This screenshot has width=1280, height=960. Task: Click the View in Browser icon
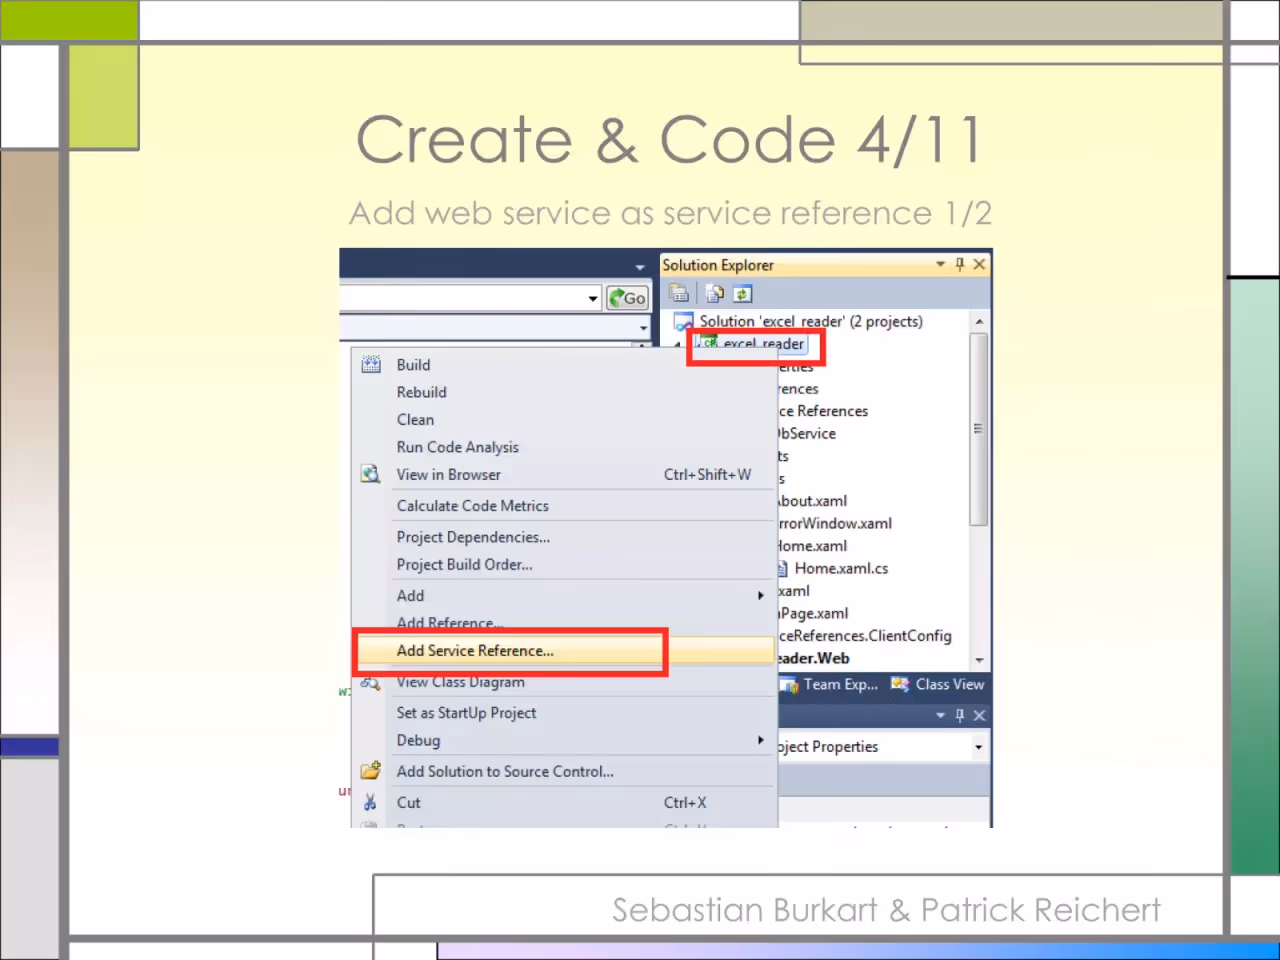click(371, 475)
